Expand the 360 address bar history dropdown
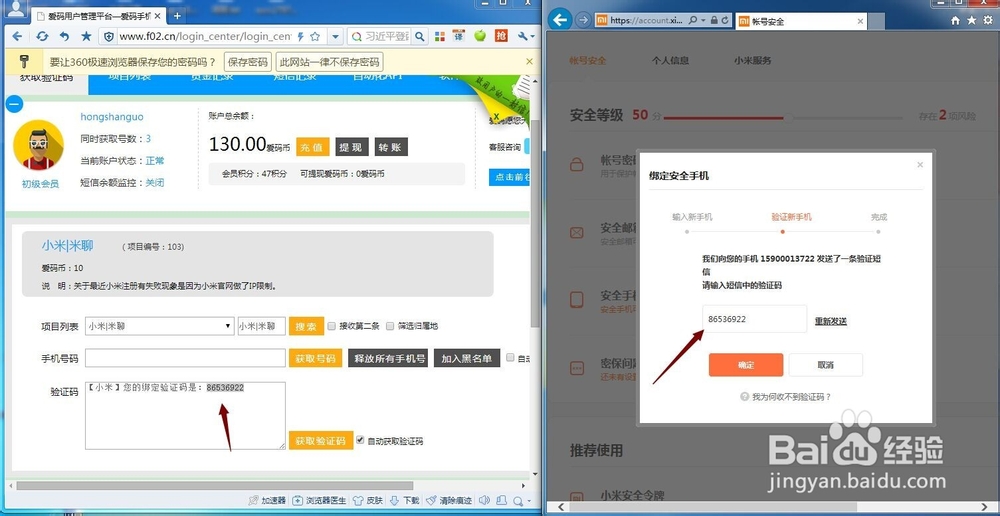 336,36
